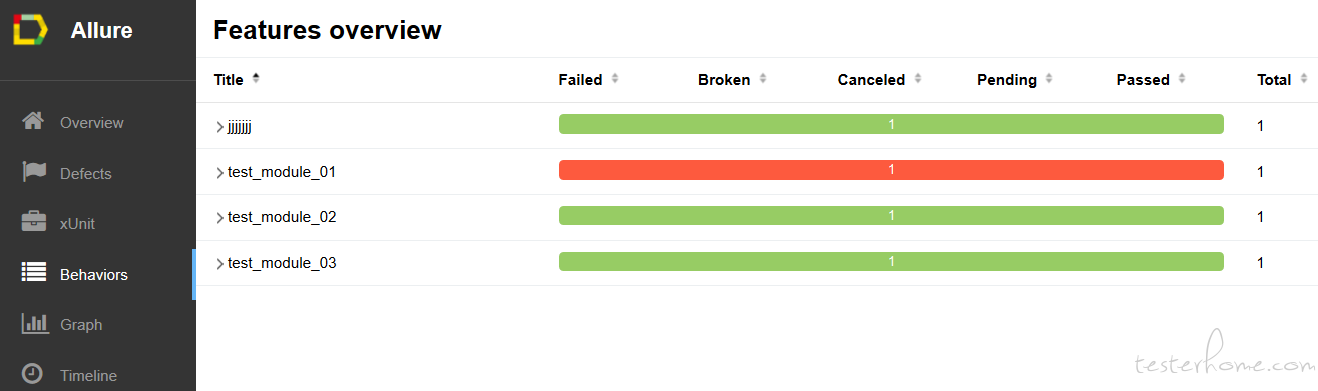Click the red failed bar for test_module_01
Image resolution: width=1318 pixels, height=391 pixels.
click(x=891, y=170)
